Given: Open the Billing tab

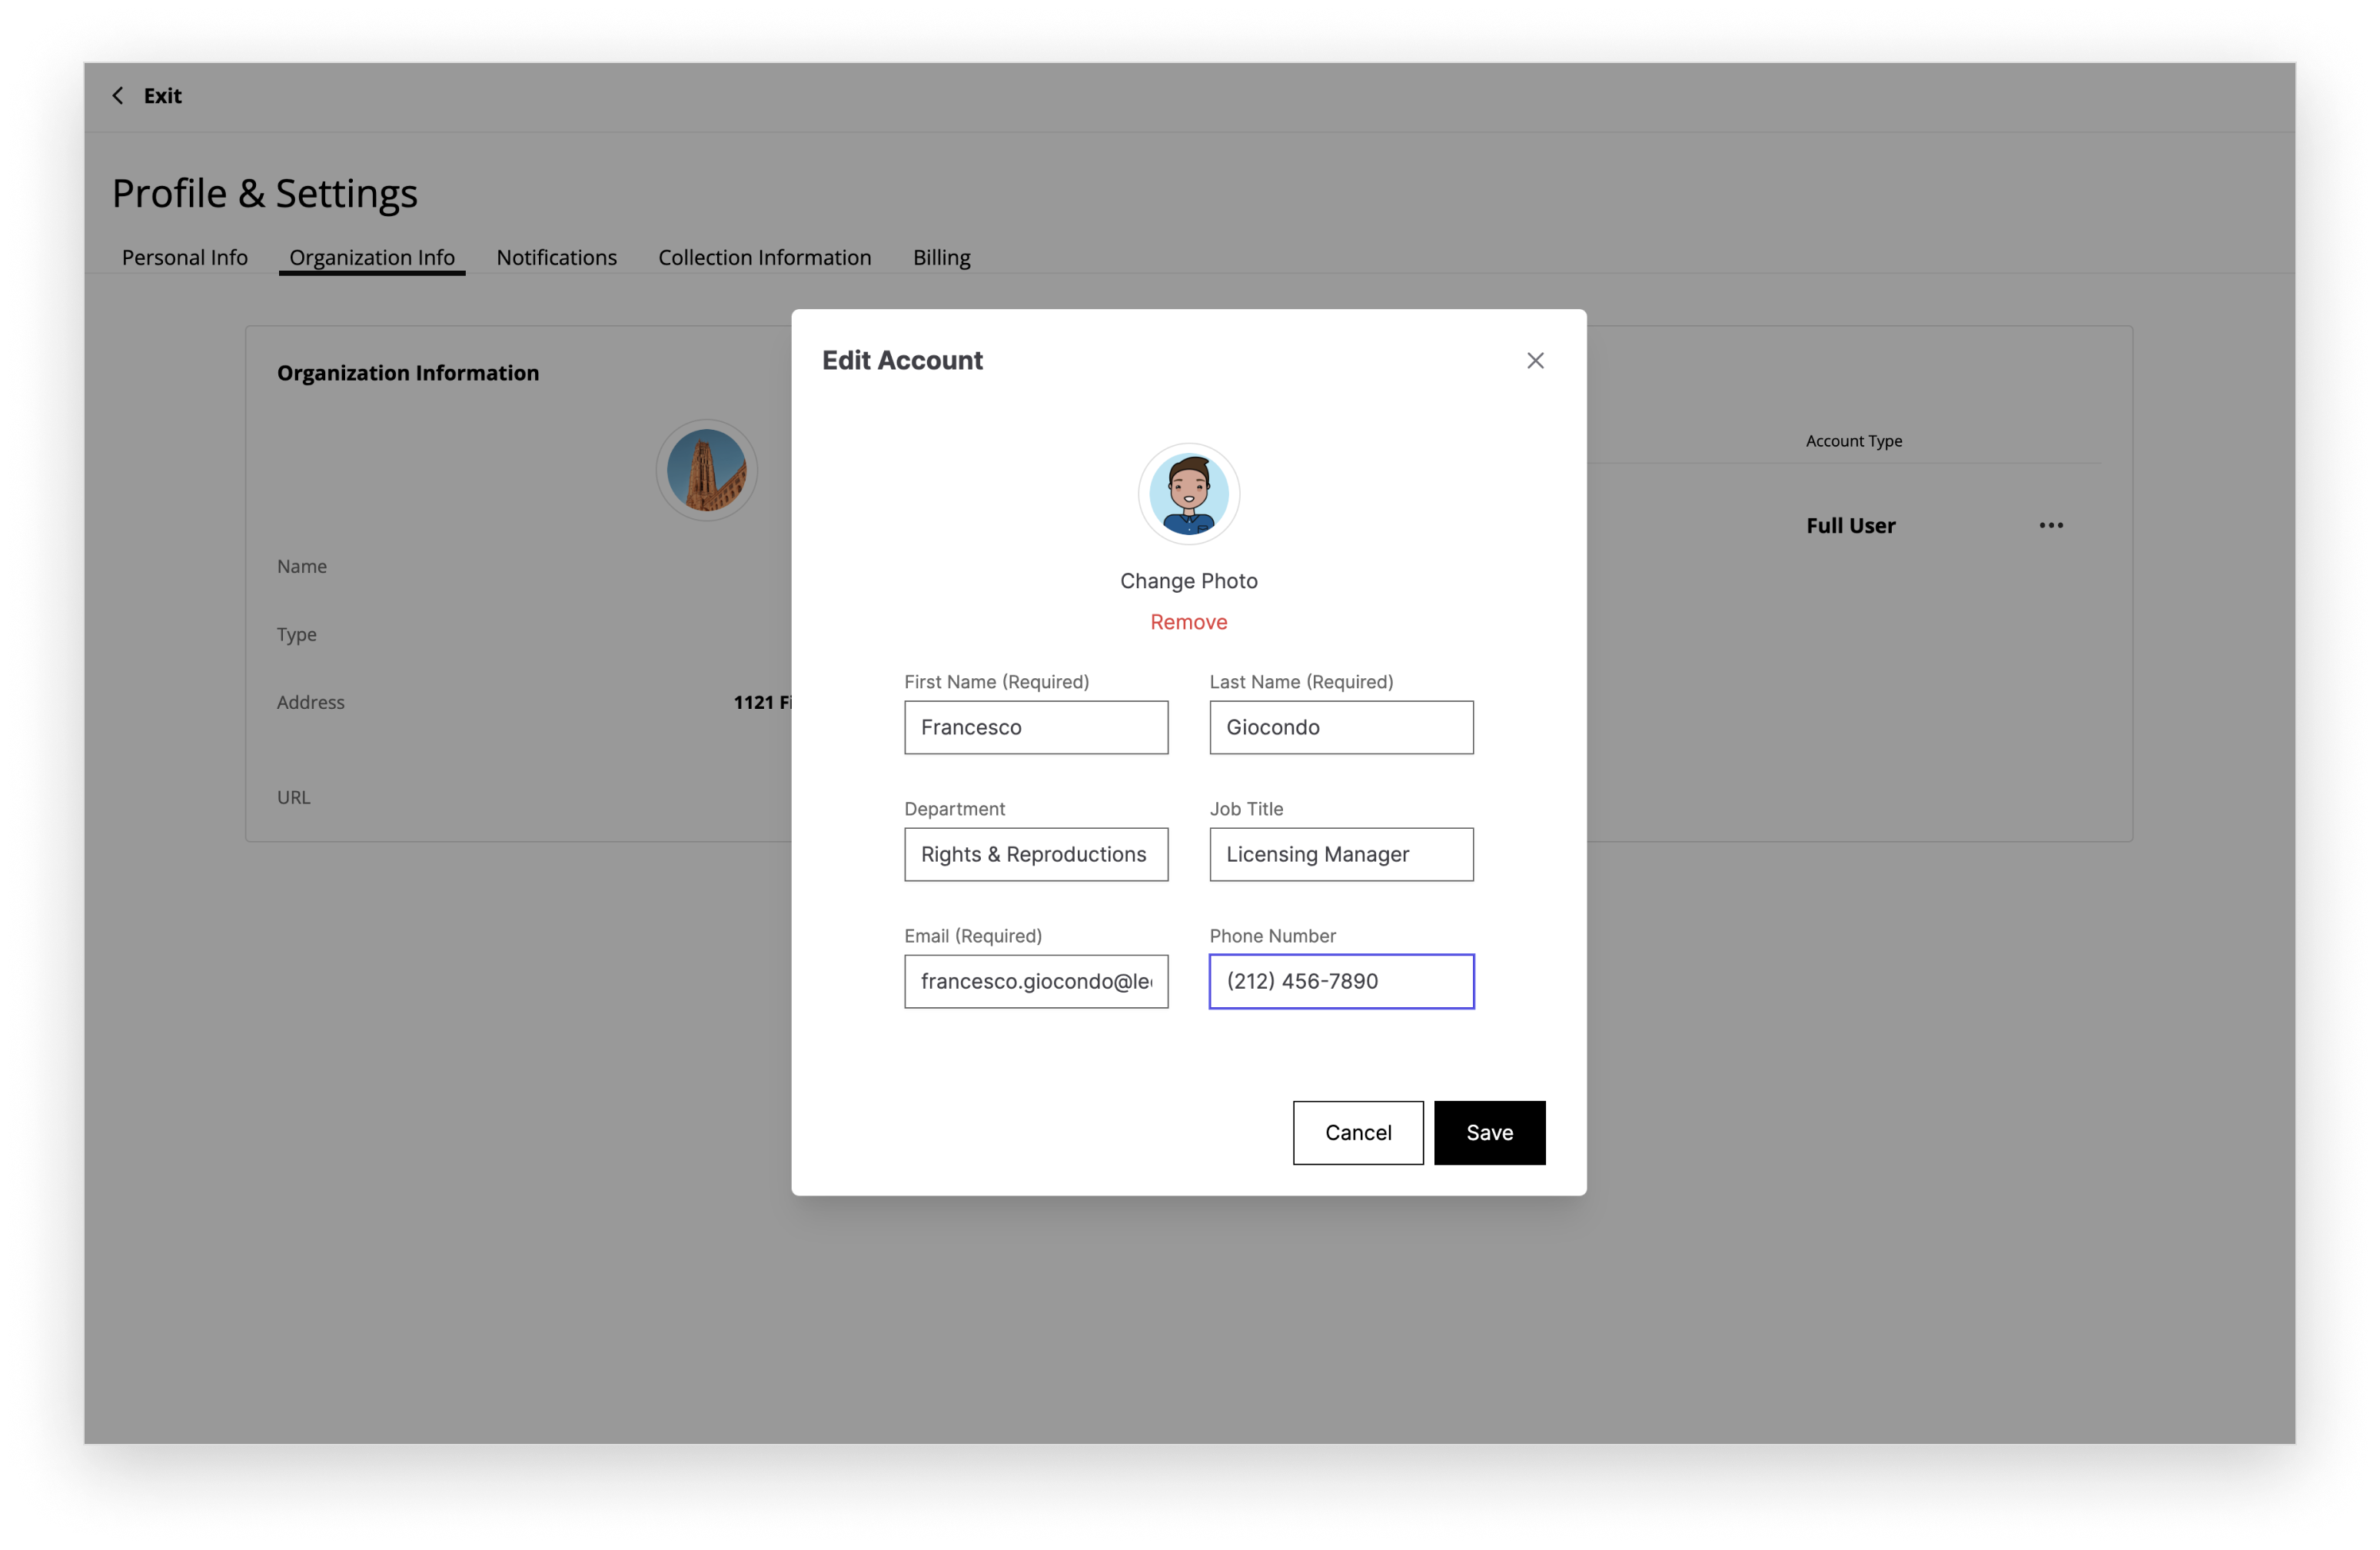Looking at the screenshot, I should pos(941,257).
